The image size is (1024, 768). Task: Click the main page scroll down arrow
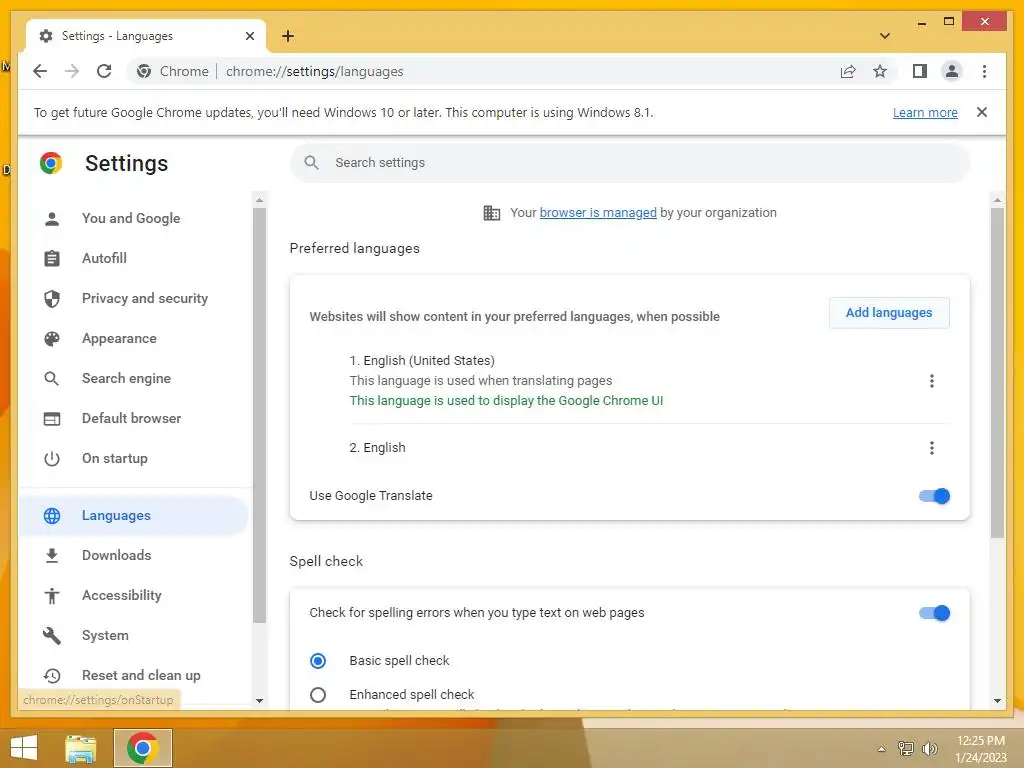[x=997, y=701]
